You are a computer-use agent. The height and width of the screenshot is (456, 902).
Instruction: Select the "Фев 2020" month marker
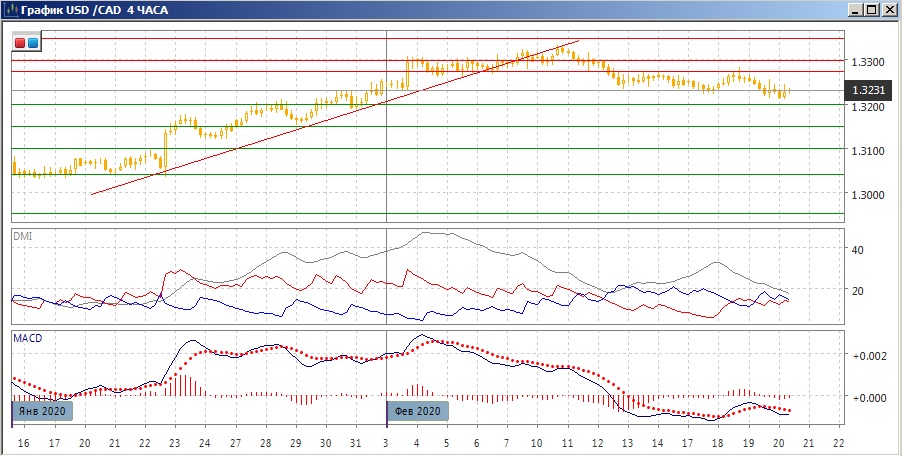click(418, 410)
